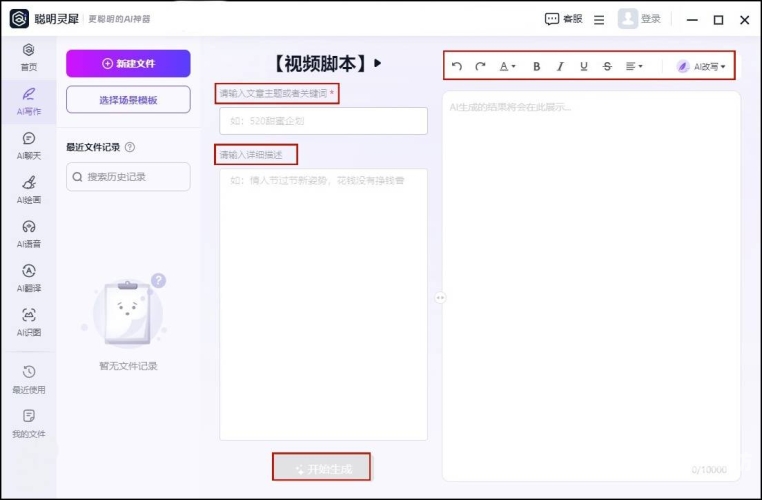
Task: Open 我的文件 my files
Action: coord(29,424)
